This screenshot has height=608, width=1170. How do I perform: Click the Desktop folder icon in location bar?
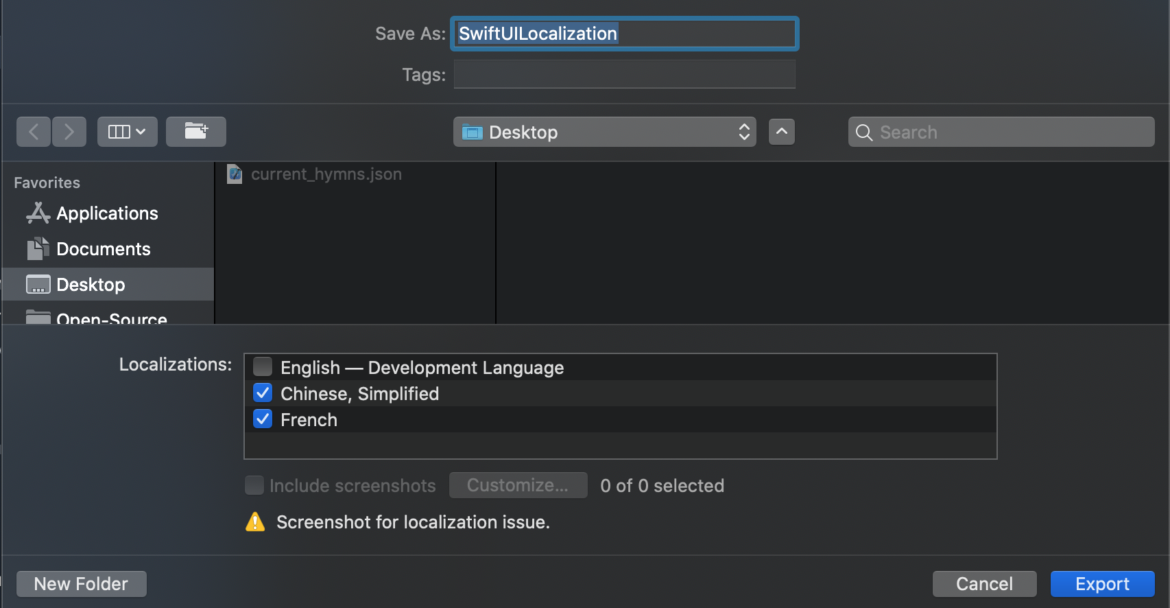[x=475, y=131]
